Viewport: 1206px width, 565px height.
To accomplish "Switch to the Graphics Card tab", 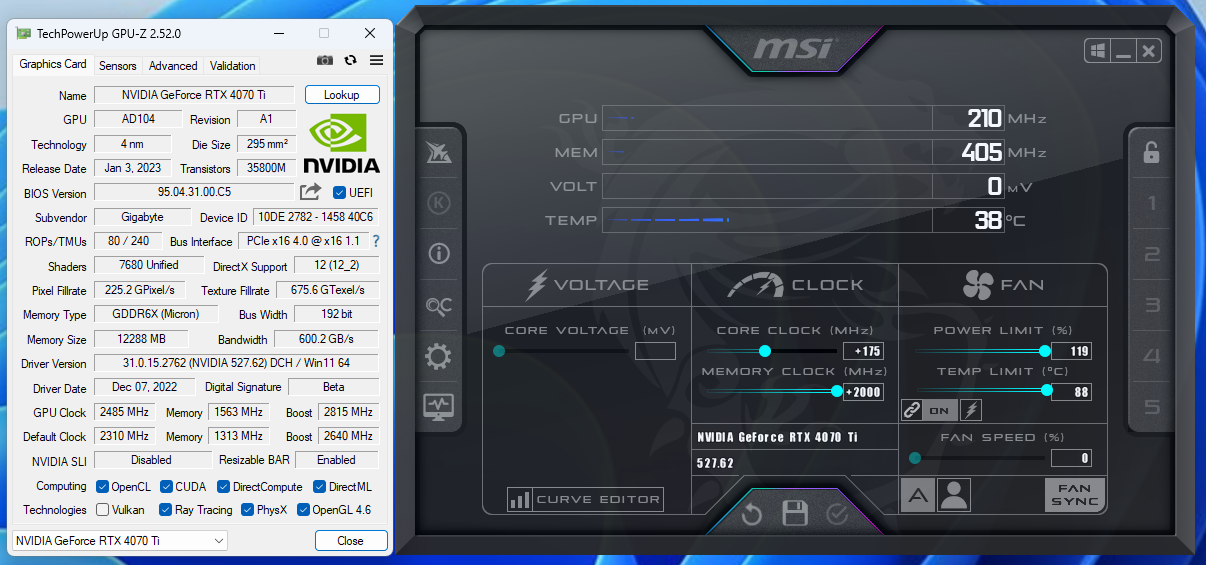I will pos(53,64).
